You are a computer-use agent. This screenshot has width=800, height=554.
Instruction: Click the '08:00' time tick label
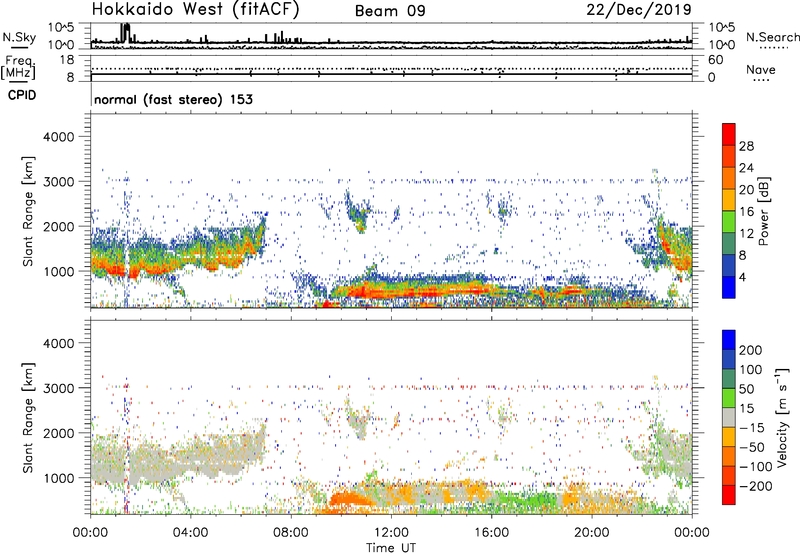point(291,533)
